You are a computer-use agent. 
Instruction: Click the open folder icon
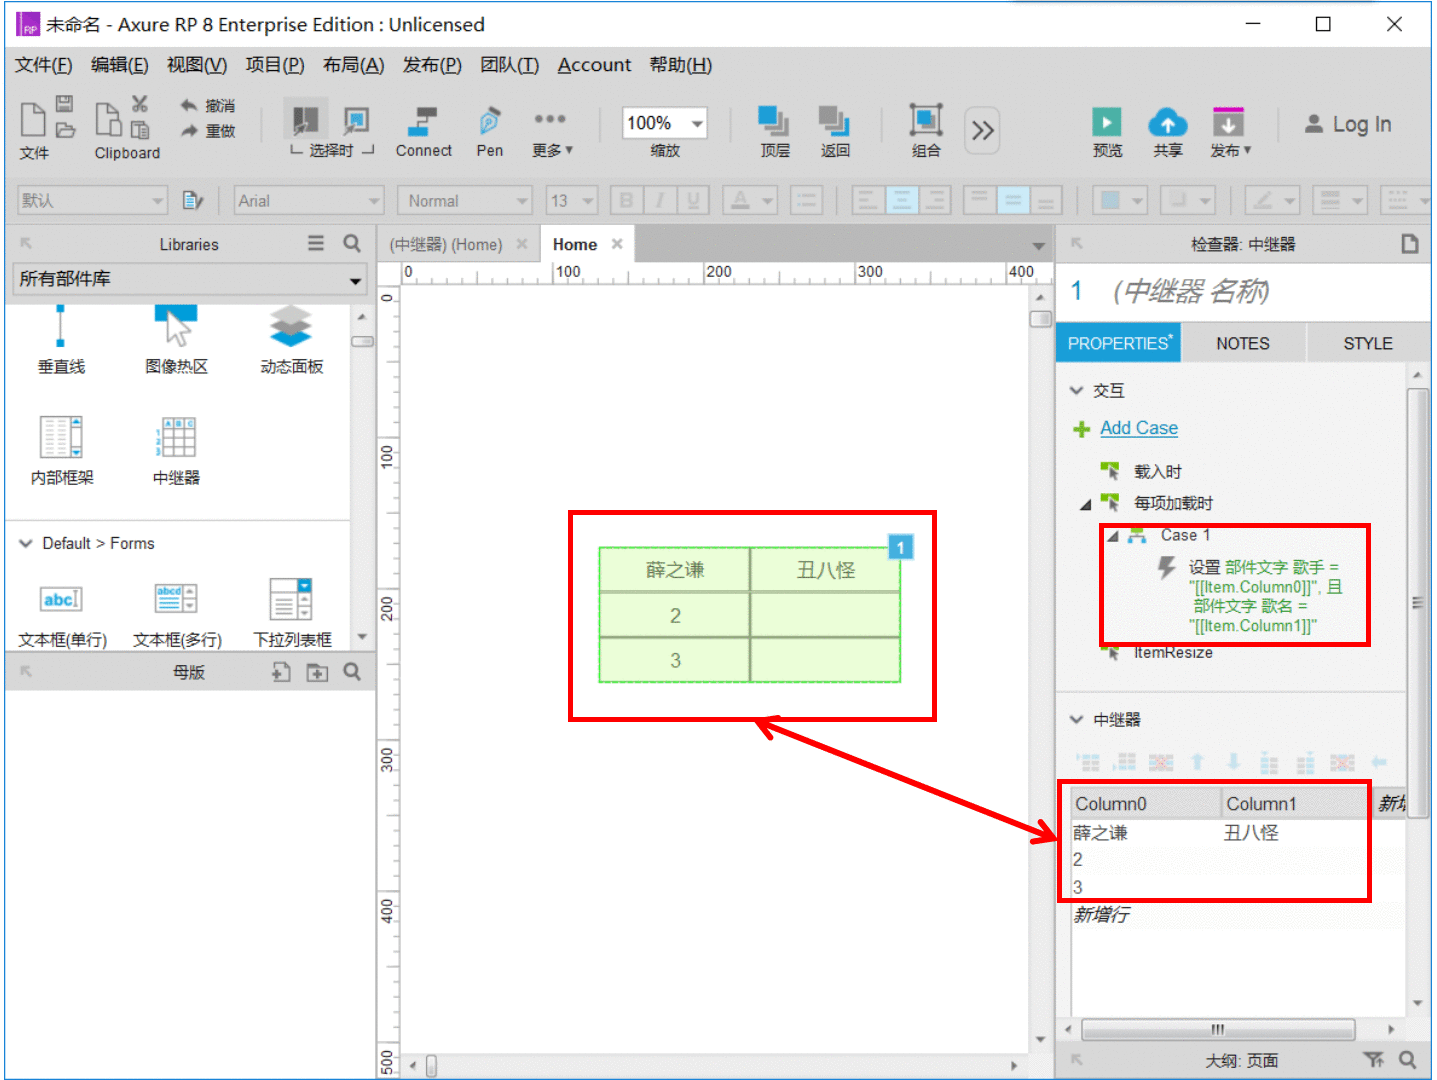pos(65,130)
